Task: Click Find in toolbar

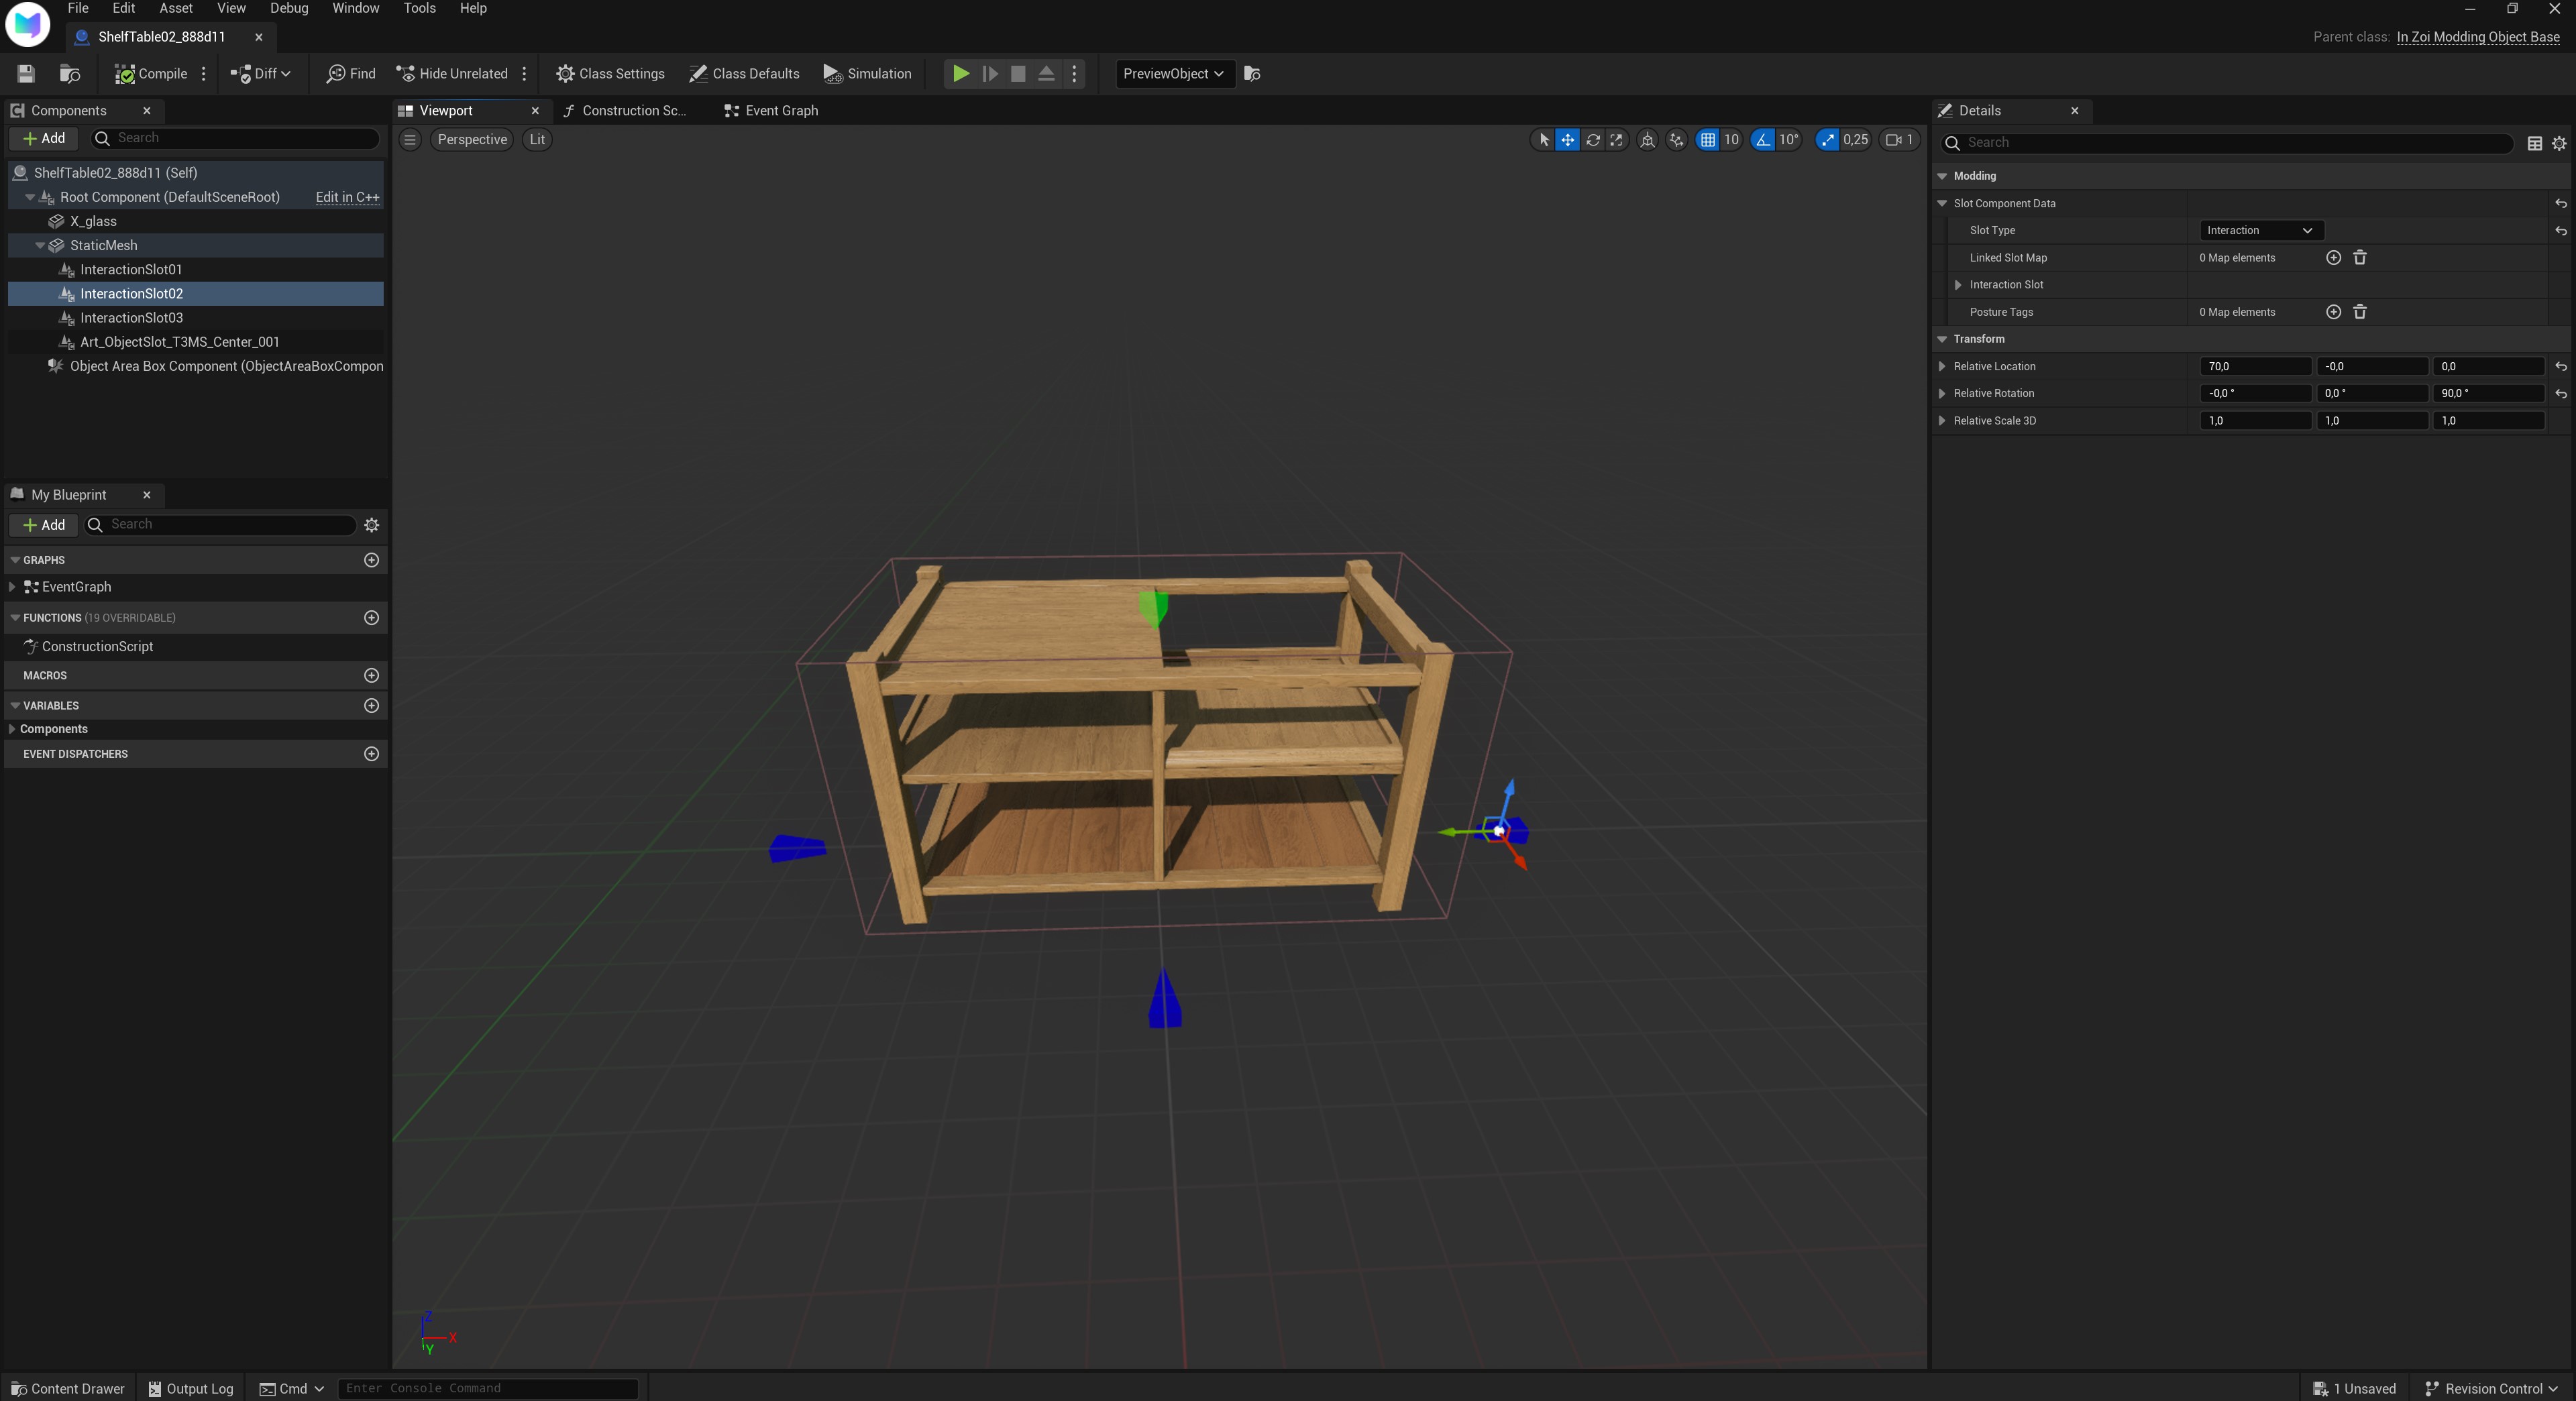Action: pos(351,73)
